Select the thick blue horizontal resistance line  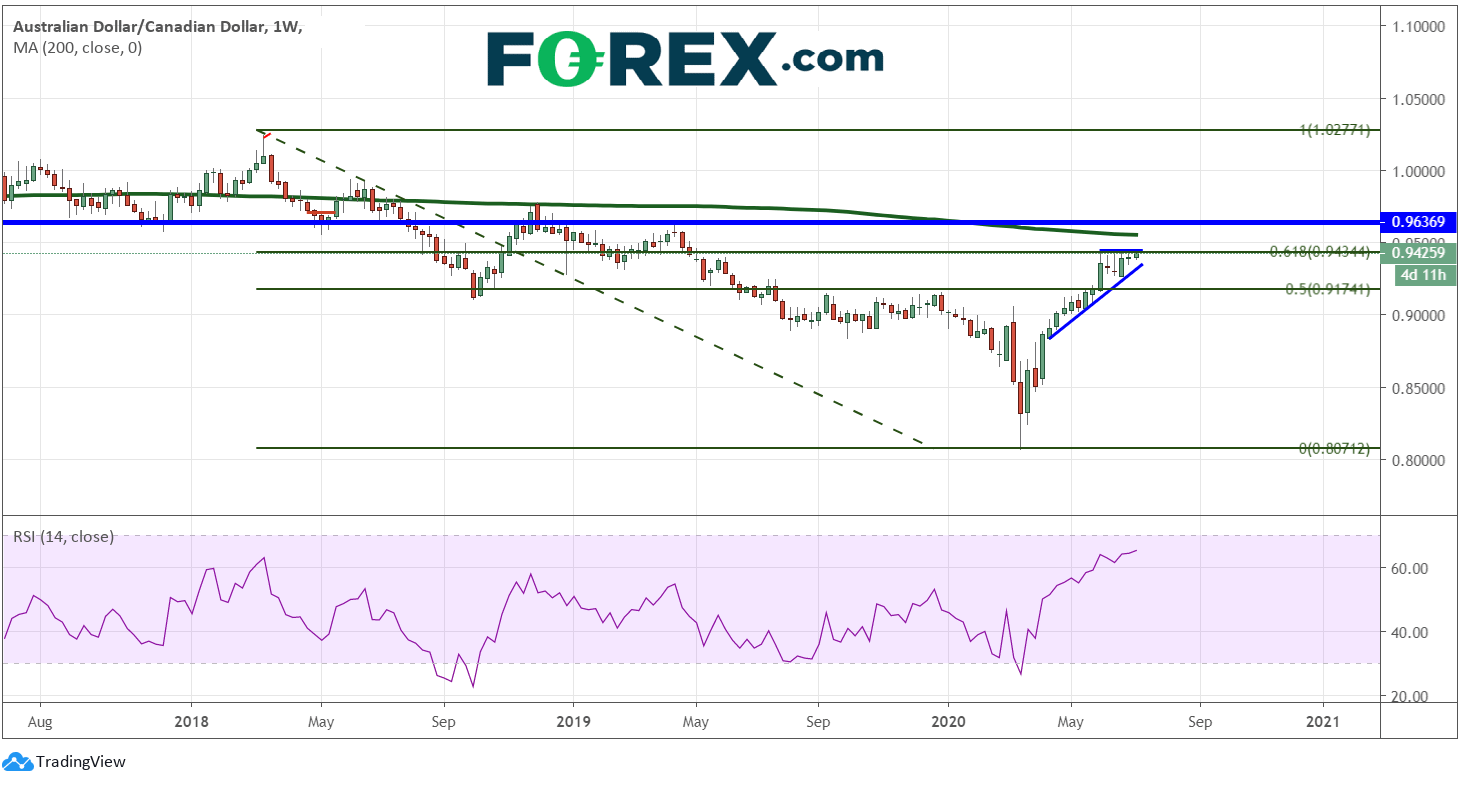click(690, 222)
